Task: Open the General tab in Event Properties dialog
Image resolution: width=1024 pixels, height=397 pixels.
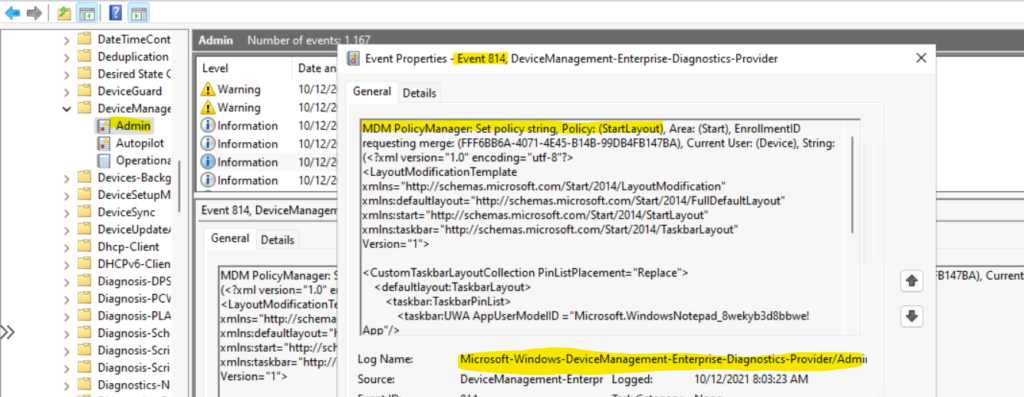Action: pos(372,92)
